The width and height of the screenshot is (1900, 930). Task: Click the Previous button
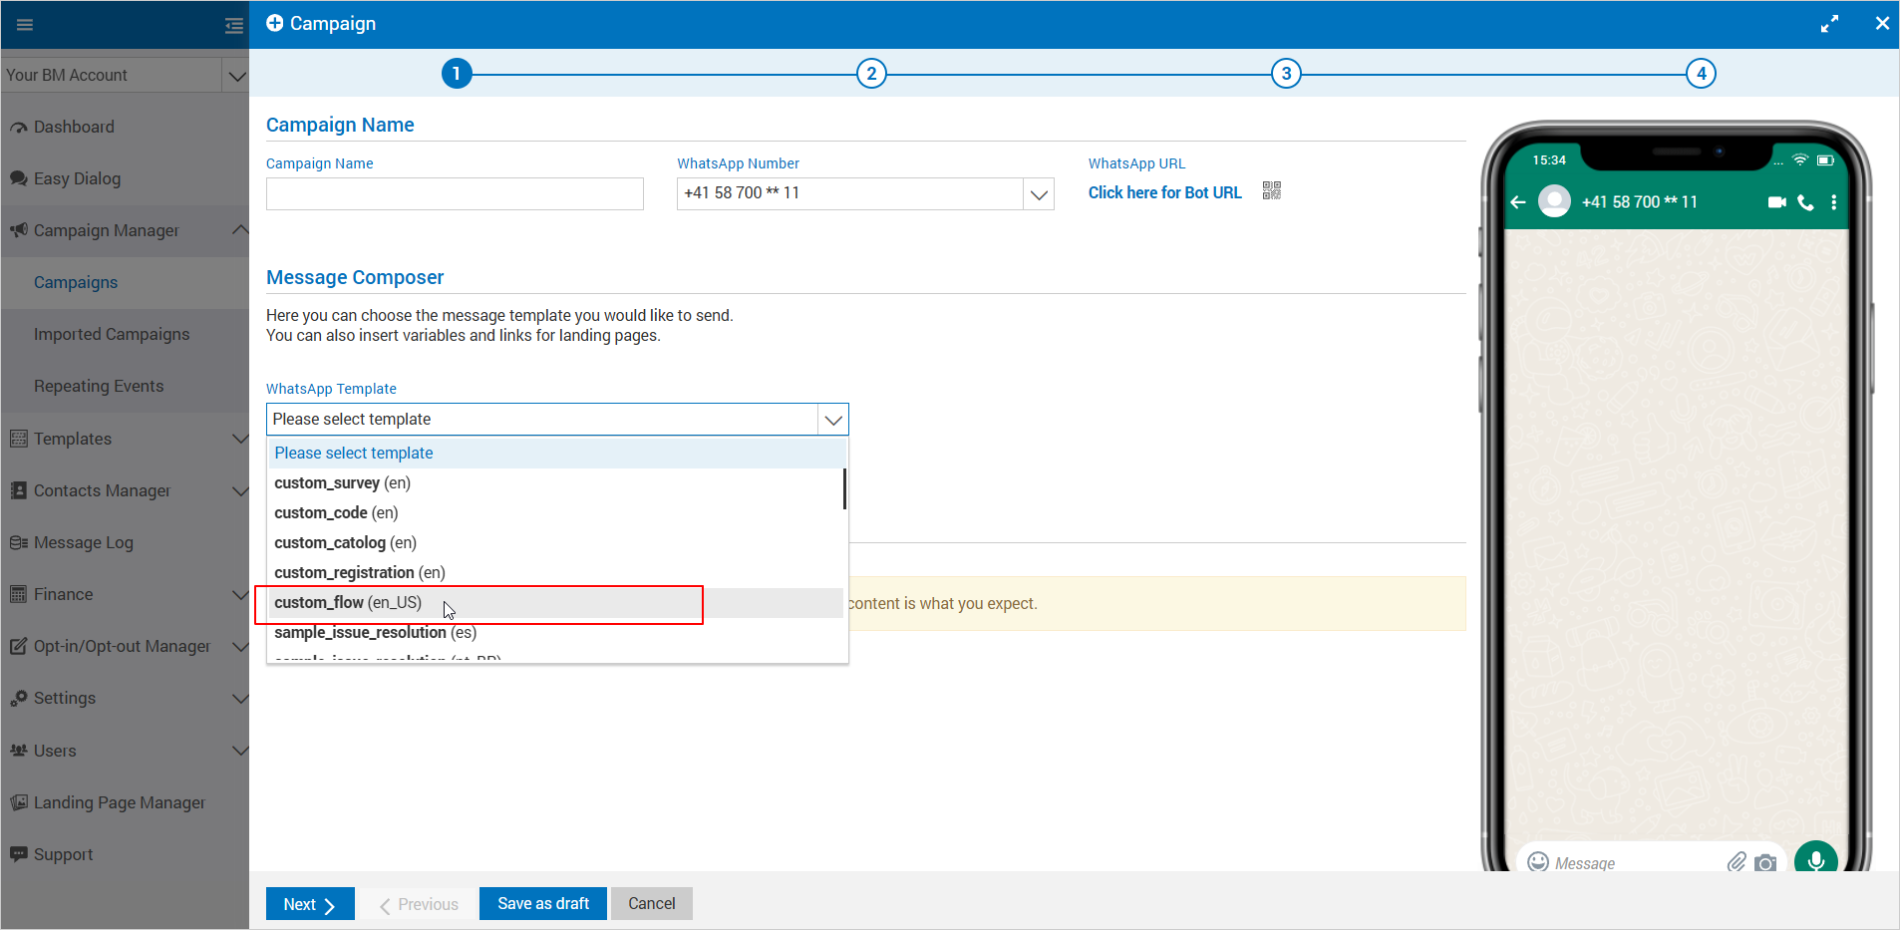click(x=418, y=904)
